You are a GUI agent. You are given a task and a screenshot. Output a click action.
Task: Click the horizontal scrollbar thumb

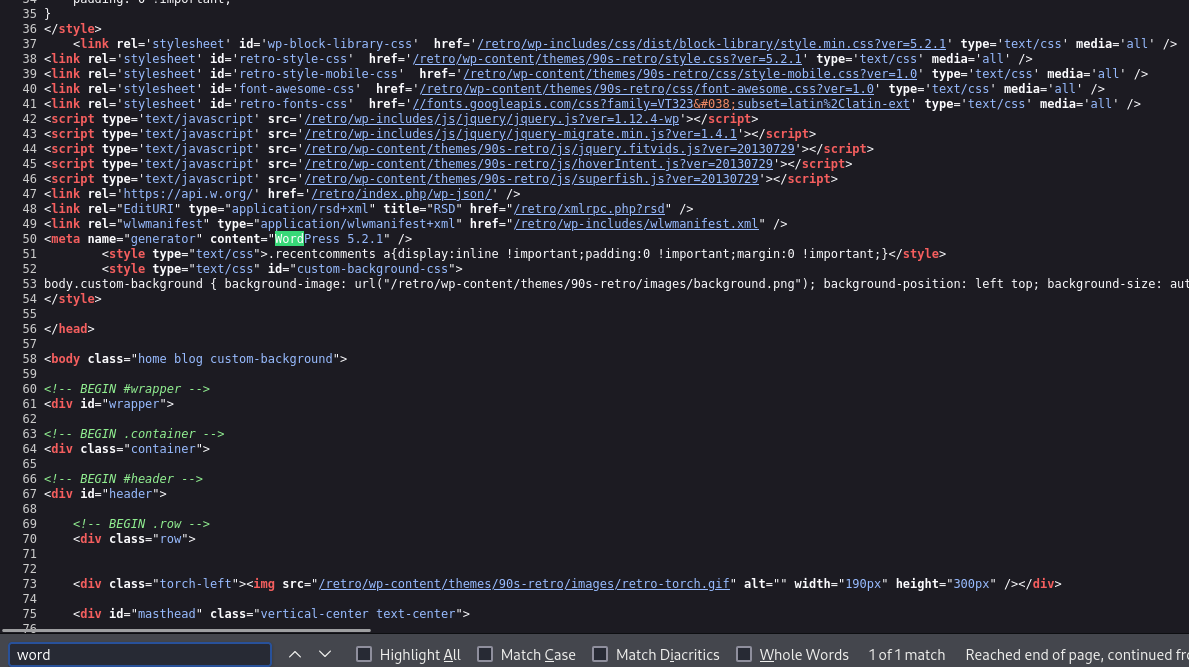tap(187, 630)
